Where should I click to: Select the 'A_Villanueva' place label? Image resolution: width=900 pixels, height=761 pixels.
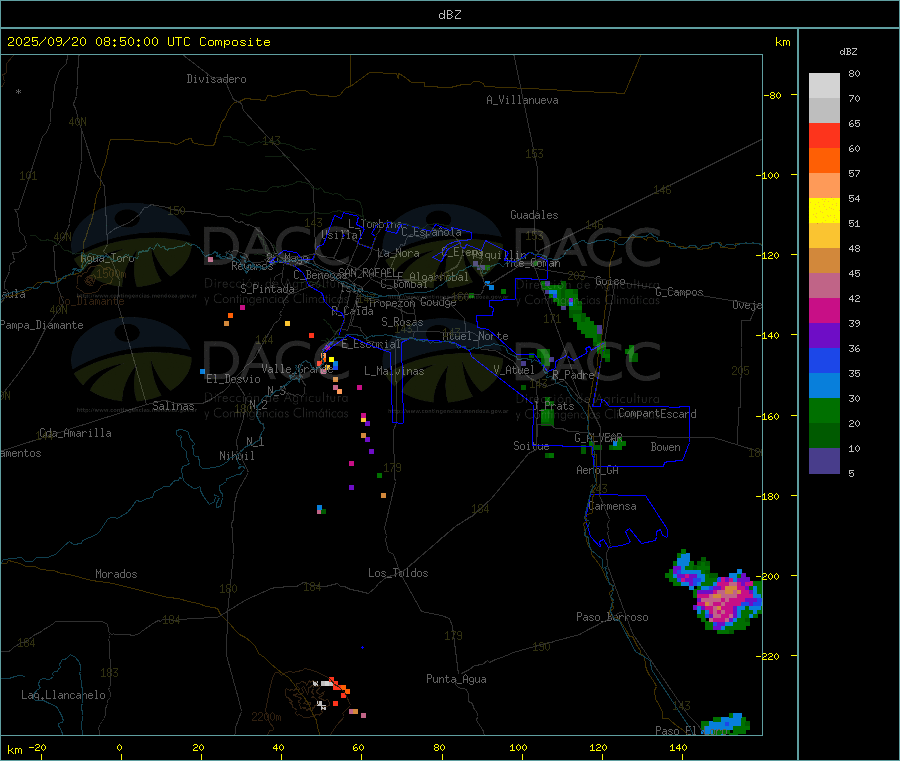pyautogui.click(x=522, y=100)
